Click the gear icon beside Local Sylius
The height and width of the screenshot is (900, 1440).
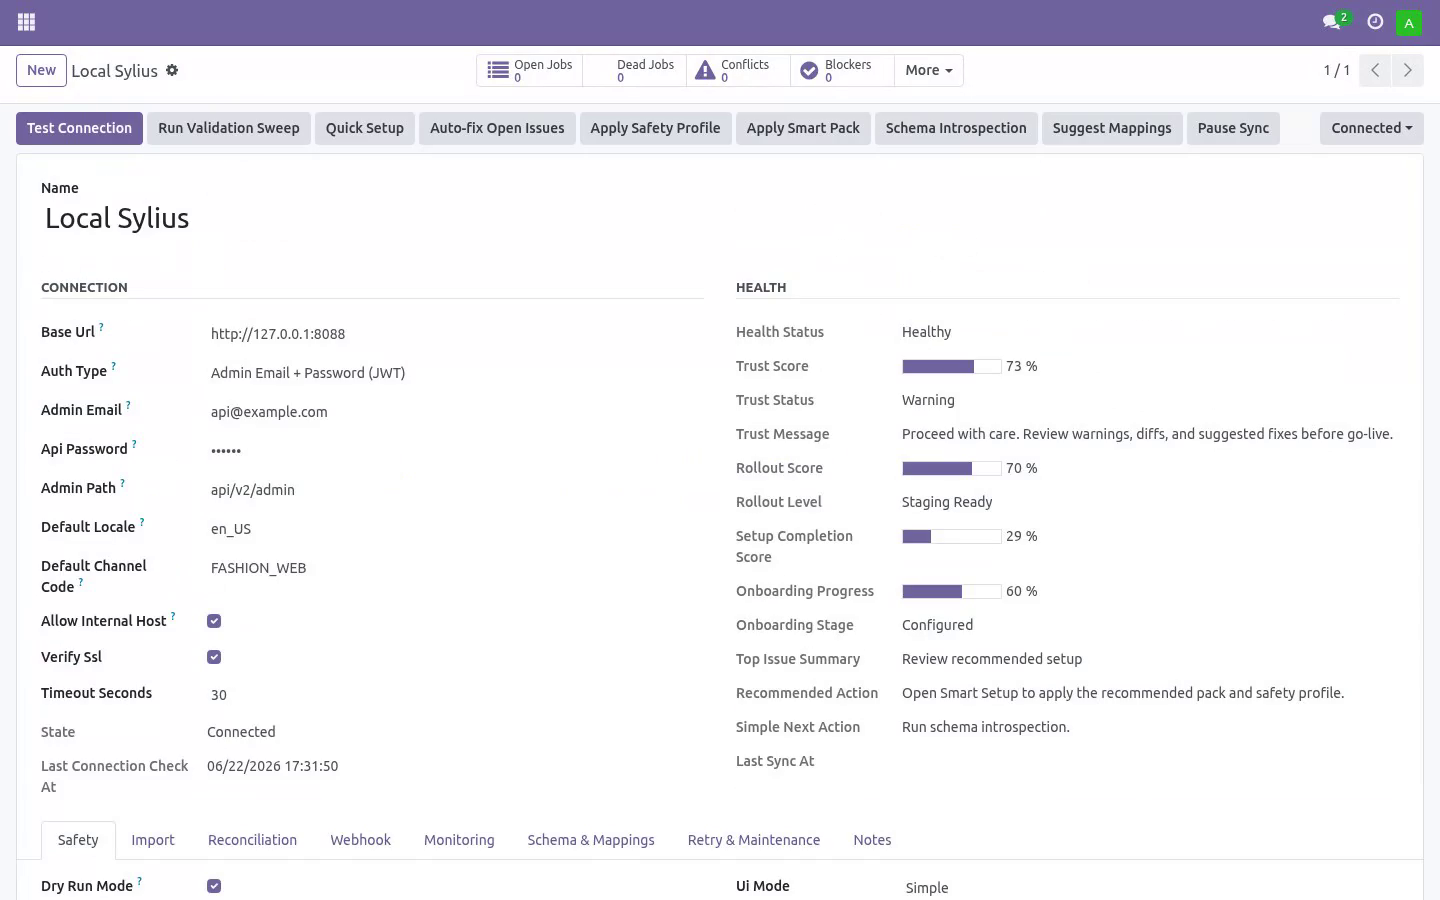[x=172, y=70]
